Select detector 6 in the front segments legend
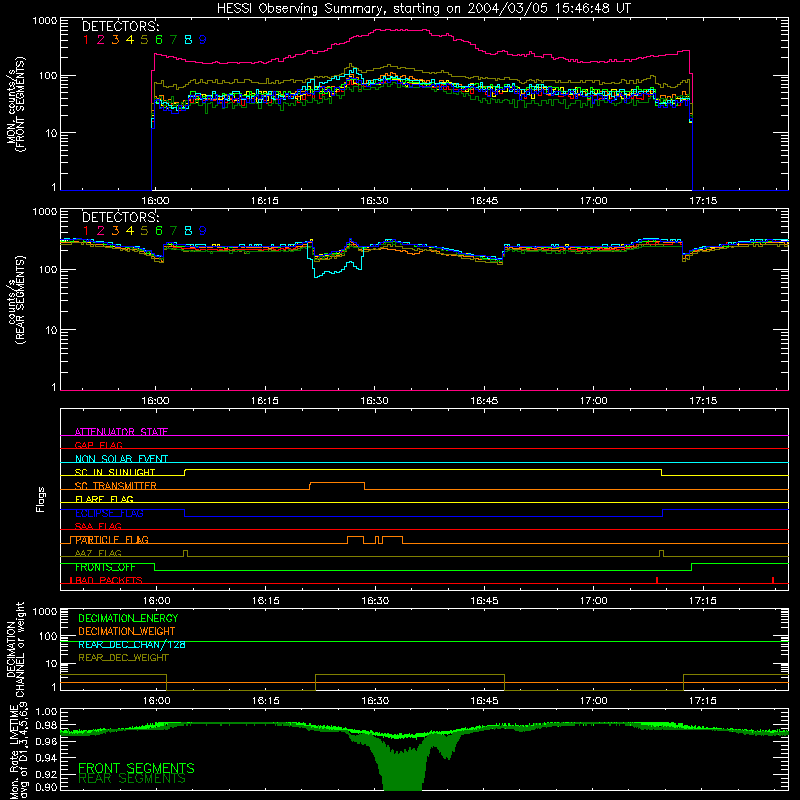Screen dimensions: 800x800 point(159,40)
